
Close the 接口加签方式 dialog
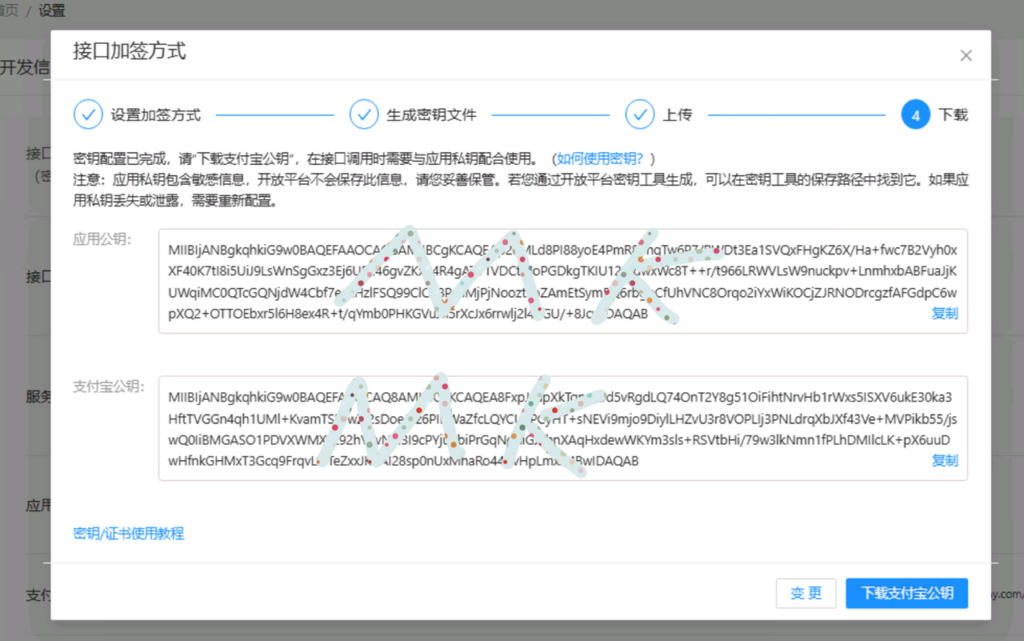click(966, 55)
